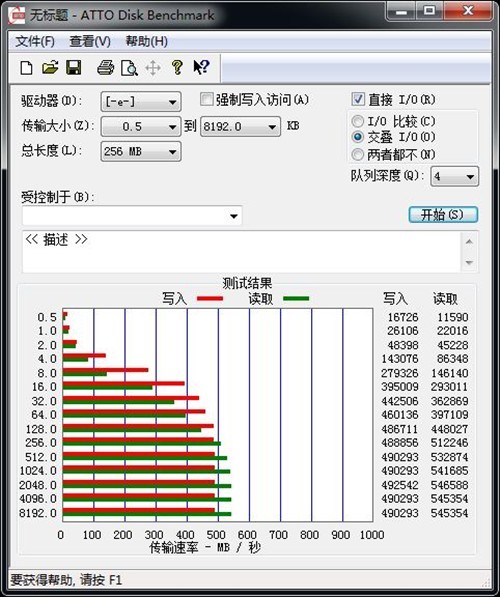Click the 开始(S) start button

point(443,214)
